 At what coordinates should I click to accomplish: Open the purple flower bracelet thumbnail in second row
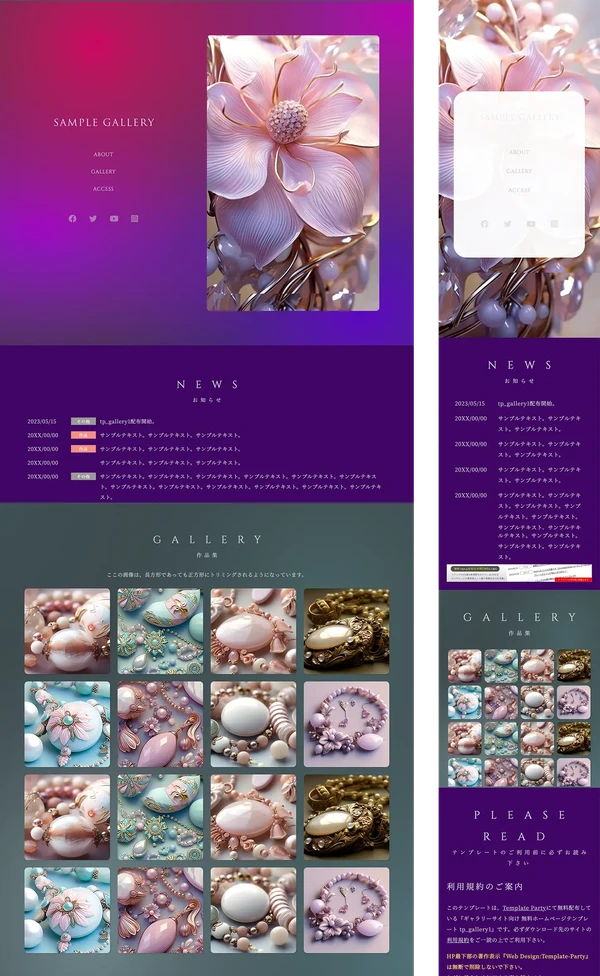347,724
